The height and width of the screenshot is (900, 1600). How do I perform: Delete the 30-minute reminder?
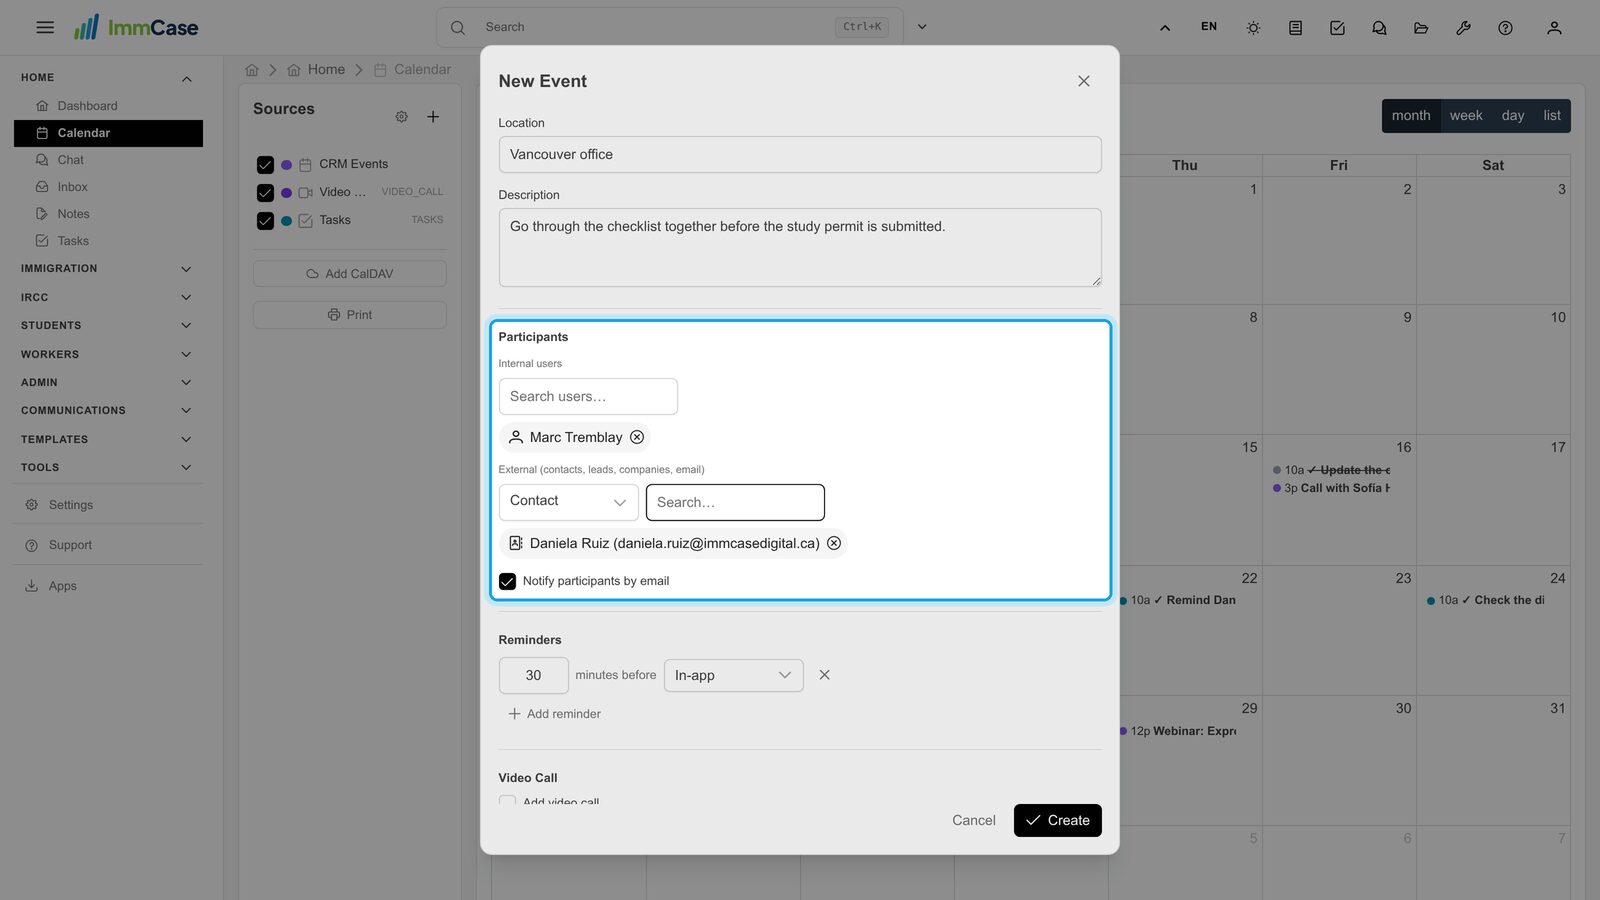[x=824, y=675]
